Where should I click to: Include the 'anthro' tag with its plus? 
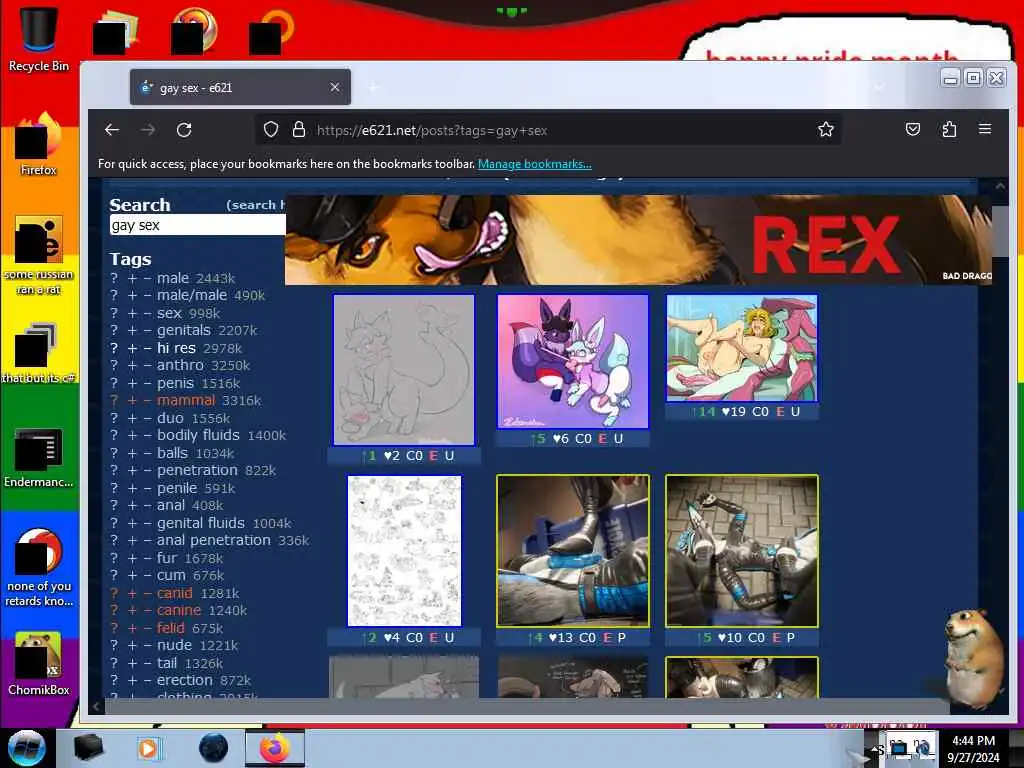[132, 366]
